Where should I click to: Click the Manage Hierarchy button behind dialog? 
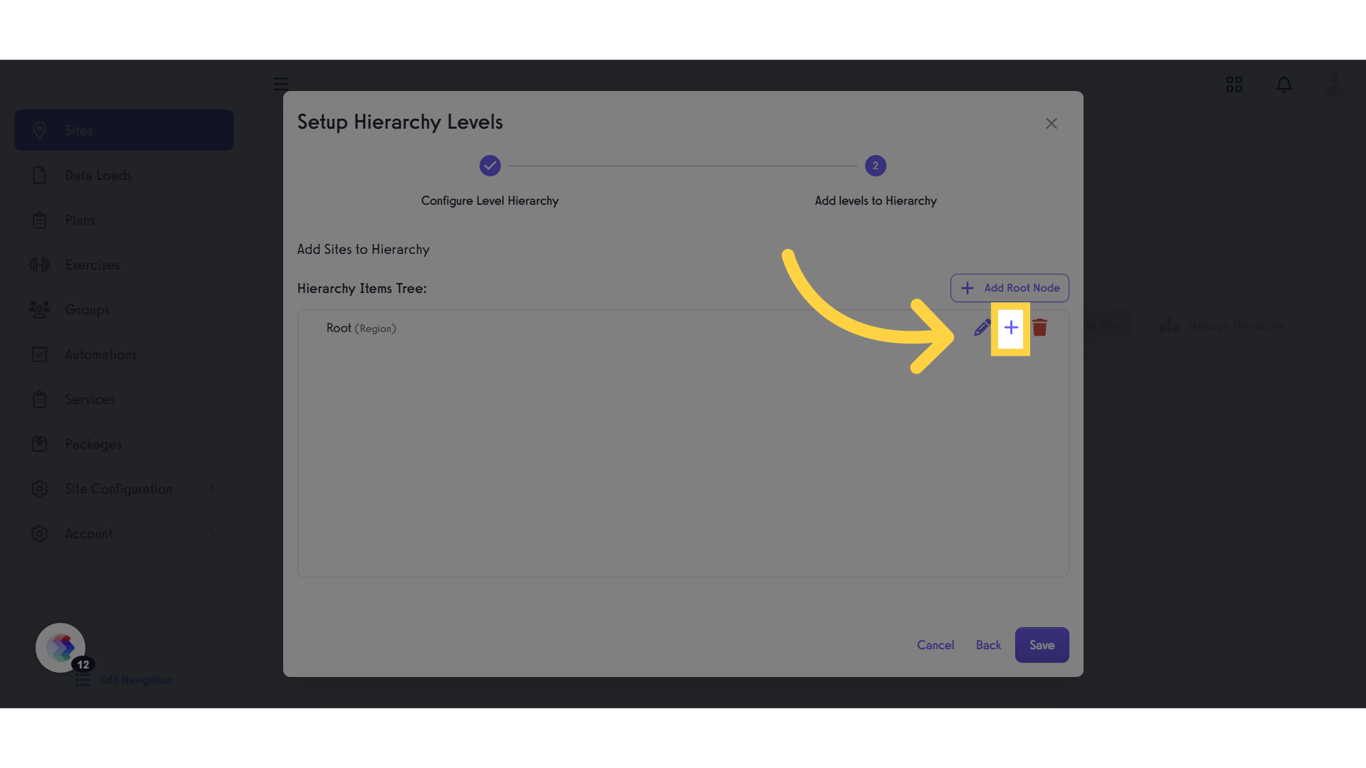point(1222,325)
